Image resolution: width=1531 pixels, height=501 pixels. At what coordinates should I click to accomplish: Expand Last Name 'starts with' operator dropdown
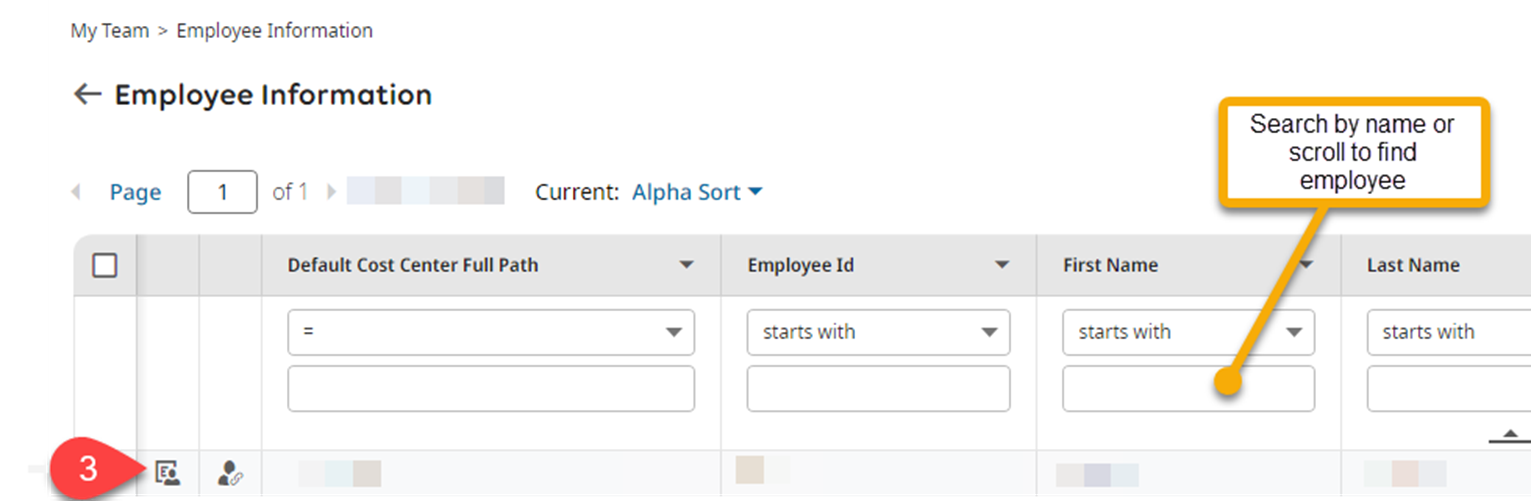point(1448,332)
